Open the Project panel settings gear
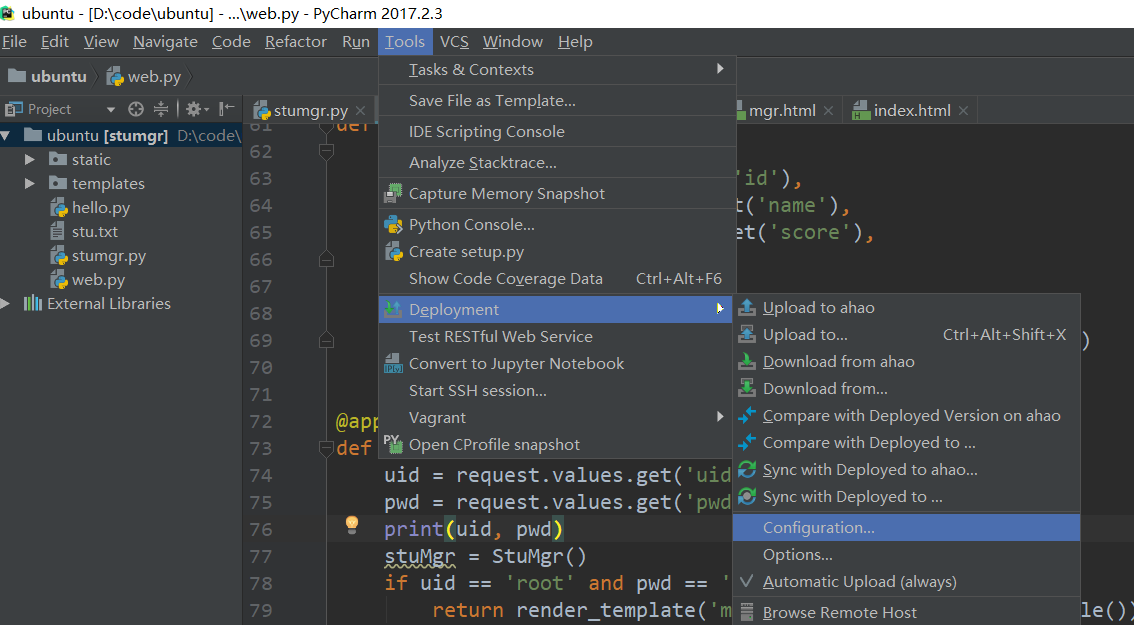The image size is (1134, 625). pos(196,109)
